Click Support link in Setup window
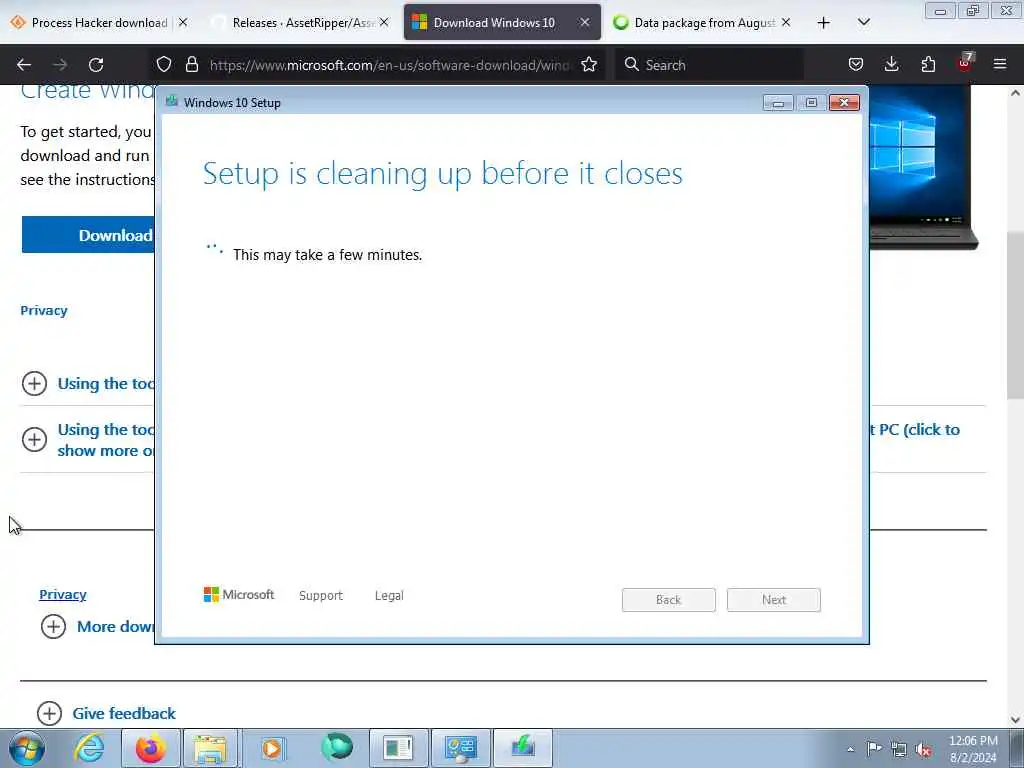 pyautogui.click(x=321, y=596)
